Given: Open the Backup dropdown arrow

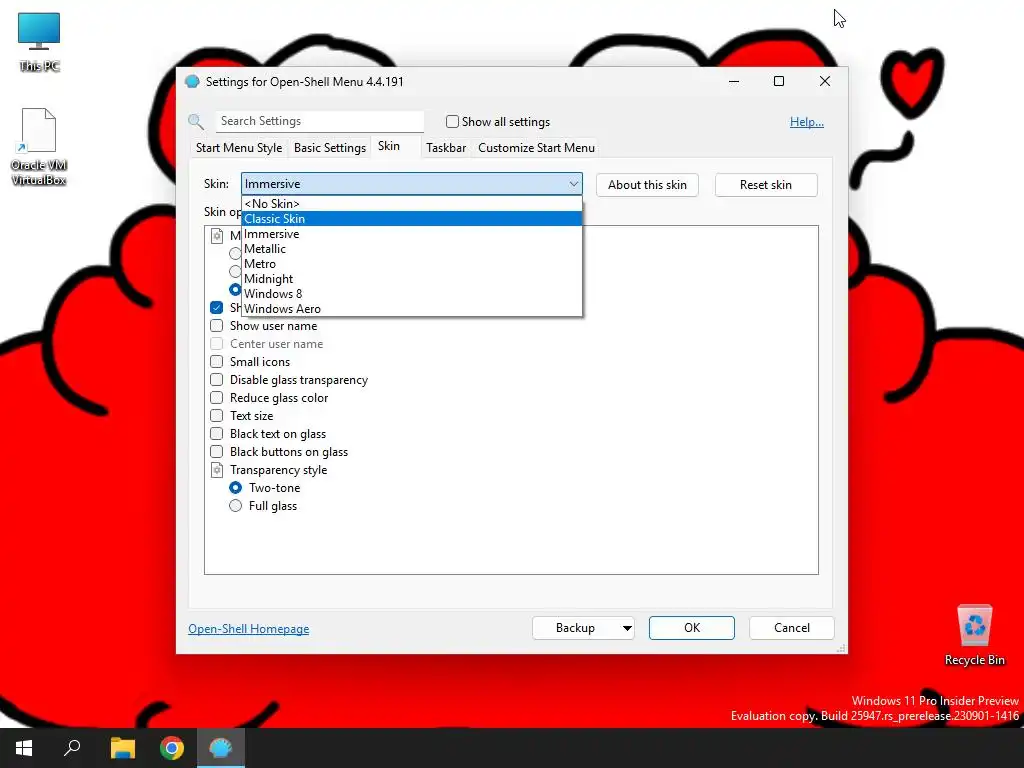Looking at the screenshot, I should coord(627,628).
